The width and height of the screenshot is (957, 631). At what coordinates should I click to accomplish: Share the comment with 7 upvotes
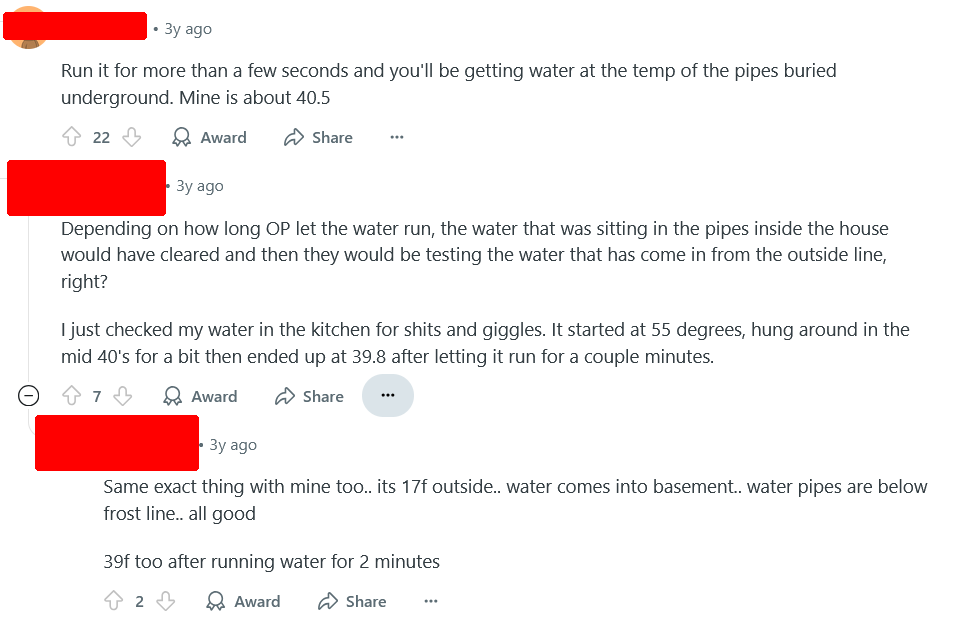pos(309,396)
